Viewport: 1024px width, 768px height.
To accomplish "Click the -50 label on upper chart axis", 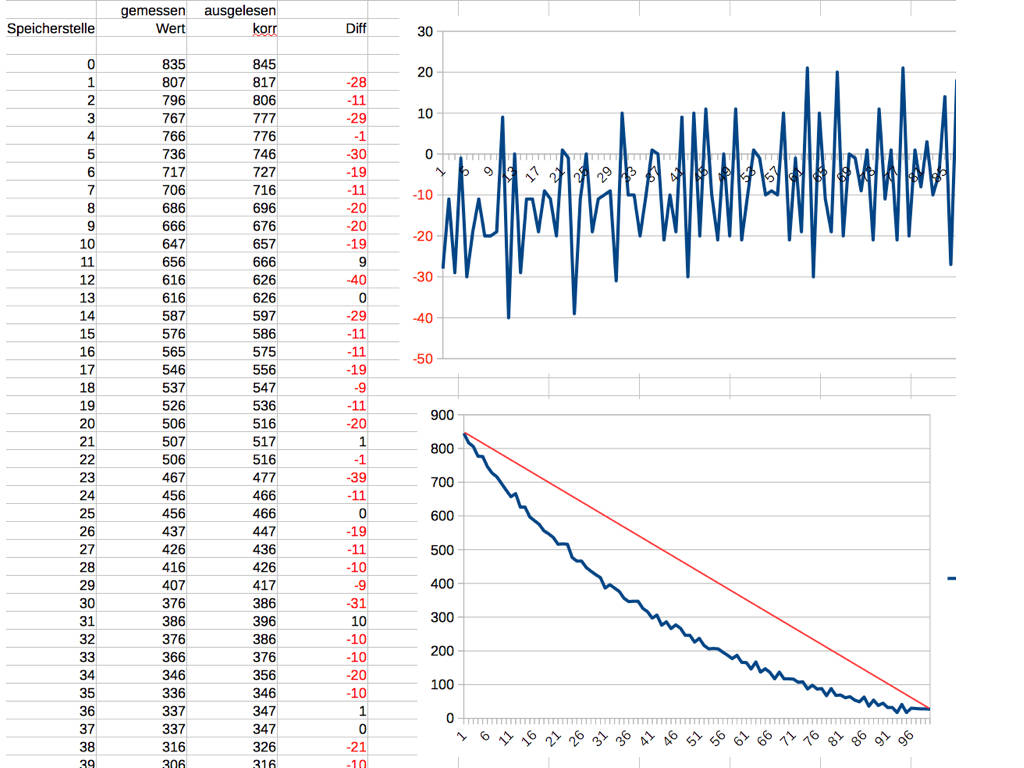I will 422,359.
